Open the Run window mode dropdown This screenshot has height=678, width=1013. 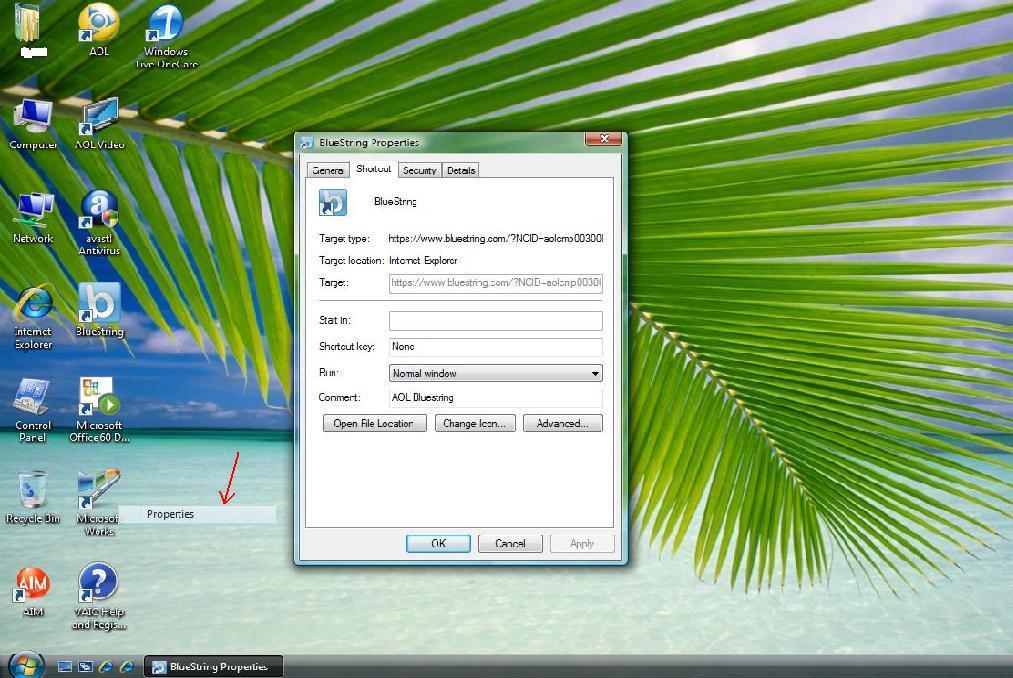point(496,373)
